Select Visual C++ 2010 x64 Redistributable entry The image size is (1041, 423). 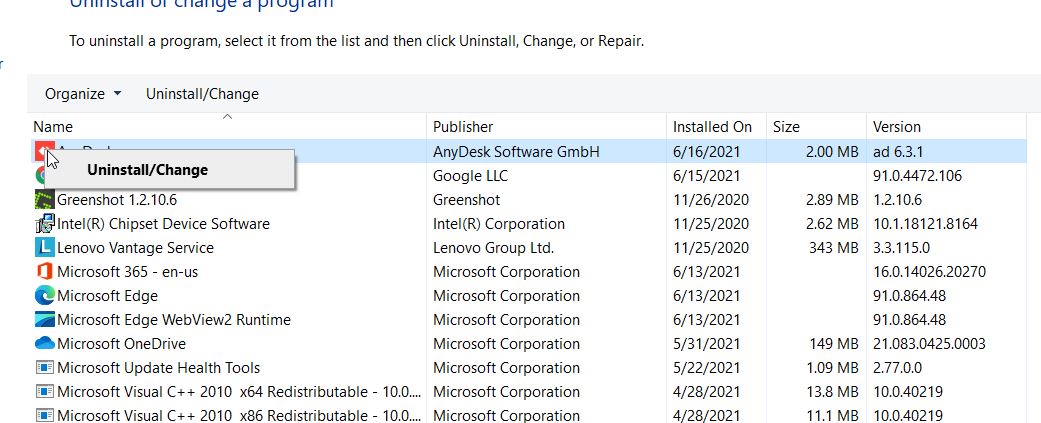(x=239, y=391)
